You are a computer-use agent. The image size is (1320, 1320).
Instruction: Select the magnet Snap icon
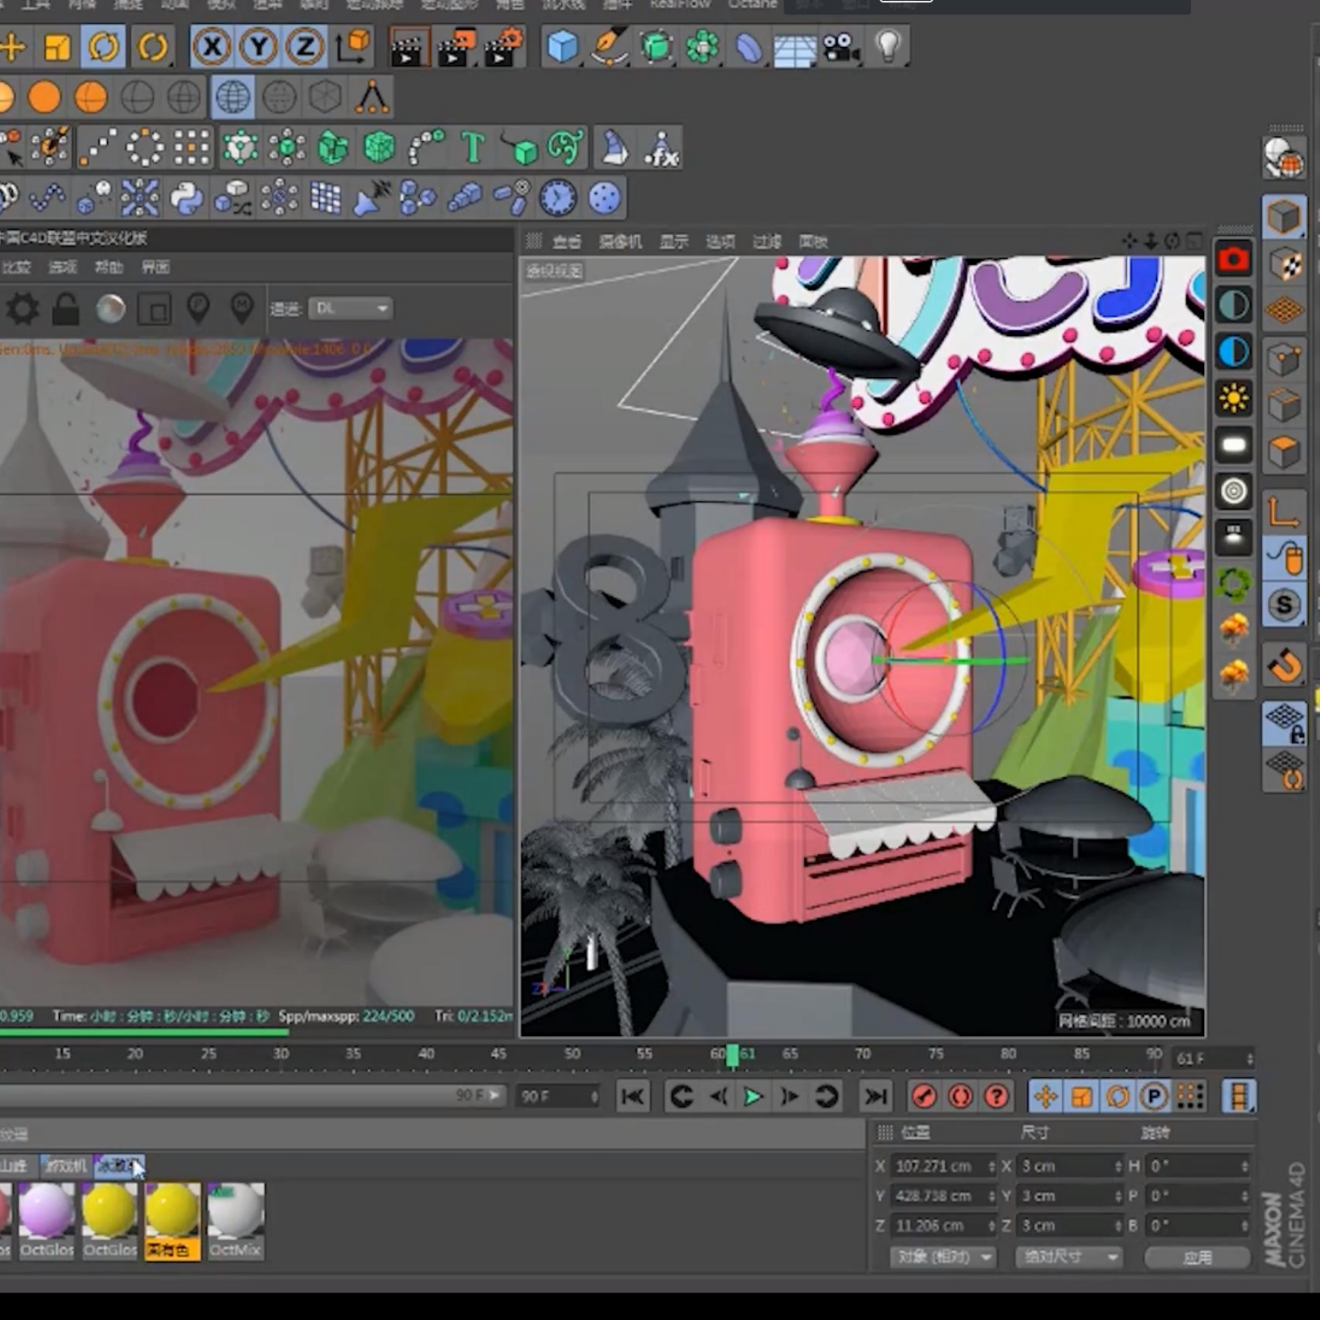coord(1285,665)
